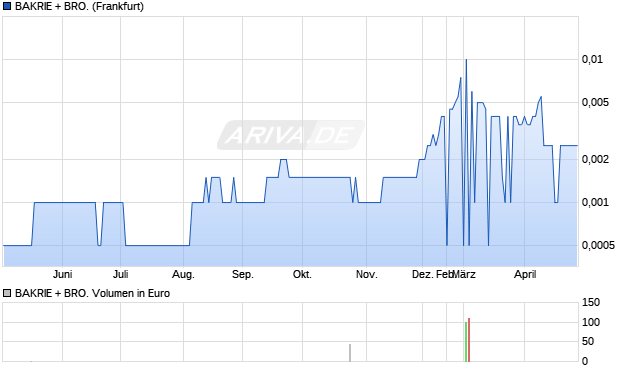
Task: Click the 0,01 price axis label
Action: click(x=592, y=59)
